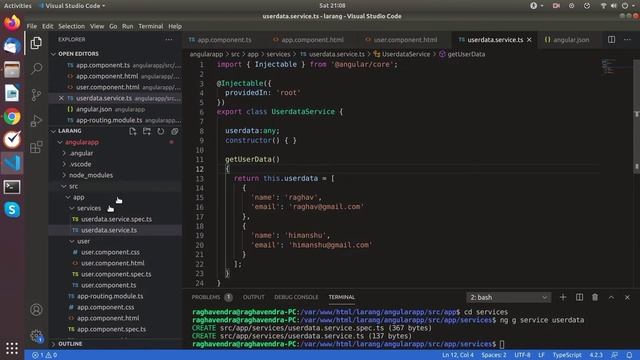Collapse all folders in the LARANG explorer
The width and height of the screenshot is (640, 360).
coord(174,131)
